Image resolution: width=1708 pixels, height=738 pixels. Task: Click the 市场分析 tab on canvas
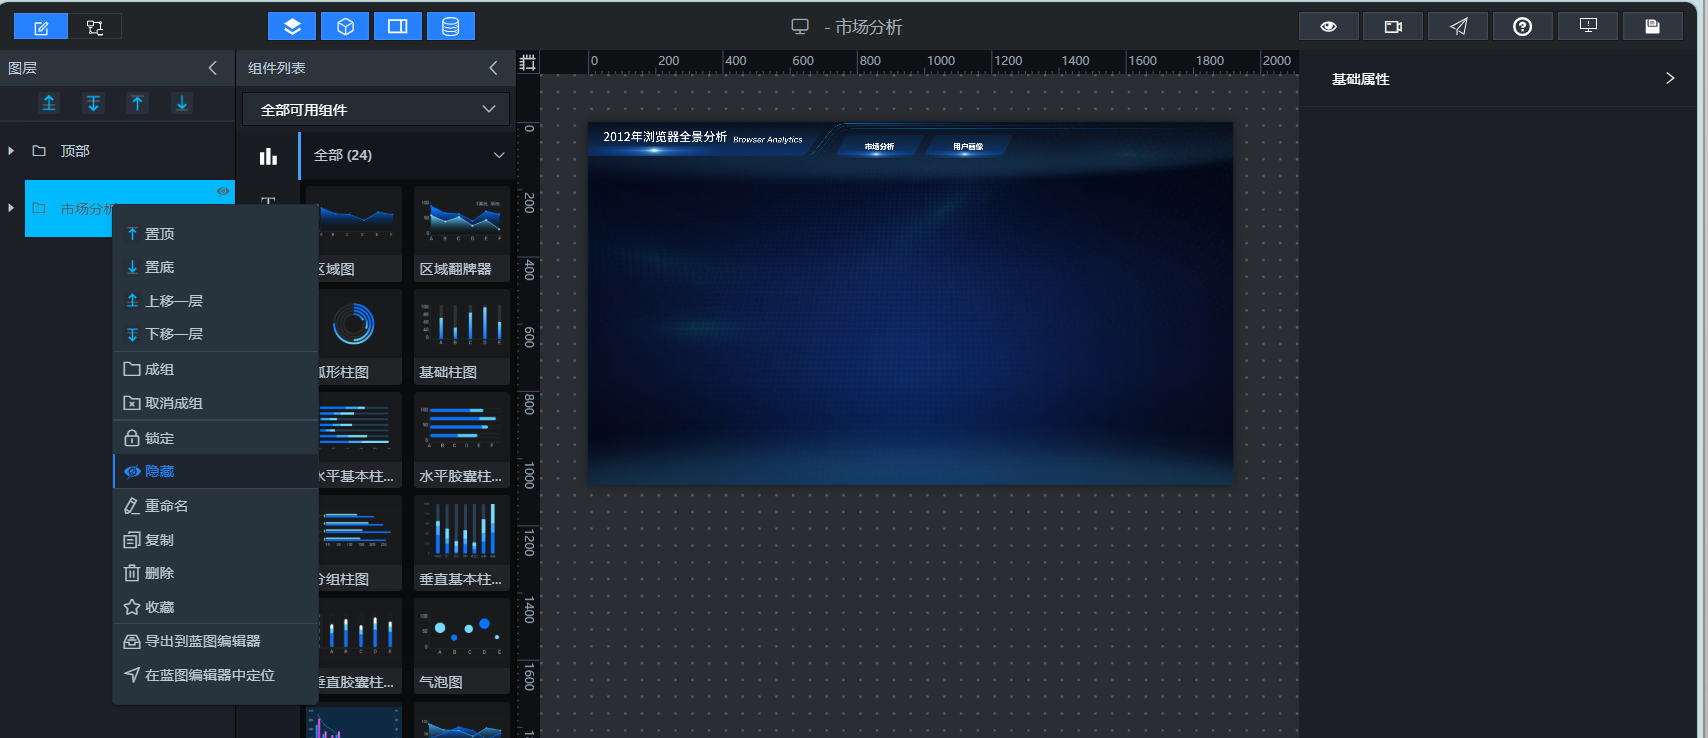tap(879, 147)
